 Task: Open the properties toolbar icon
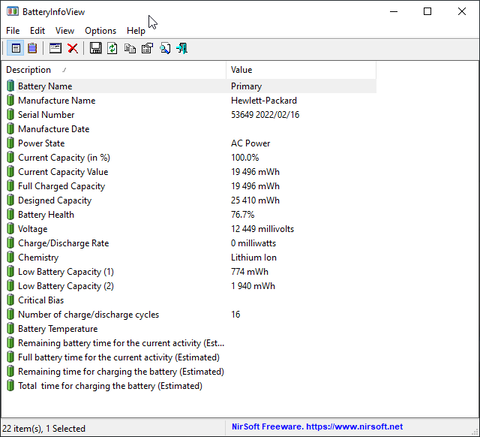click(147, 49)
